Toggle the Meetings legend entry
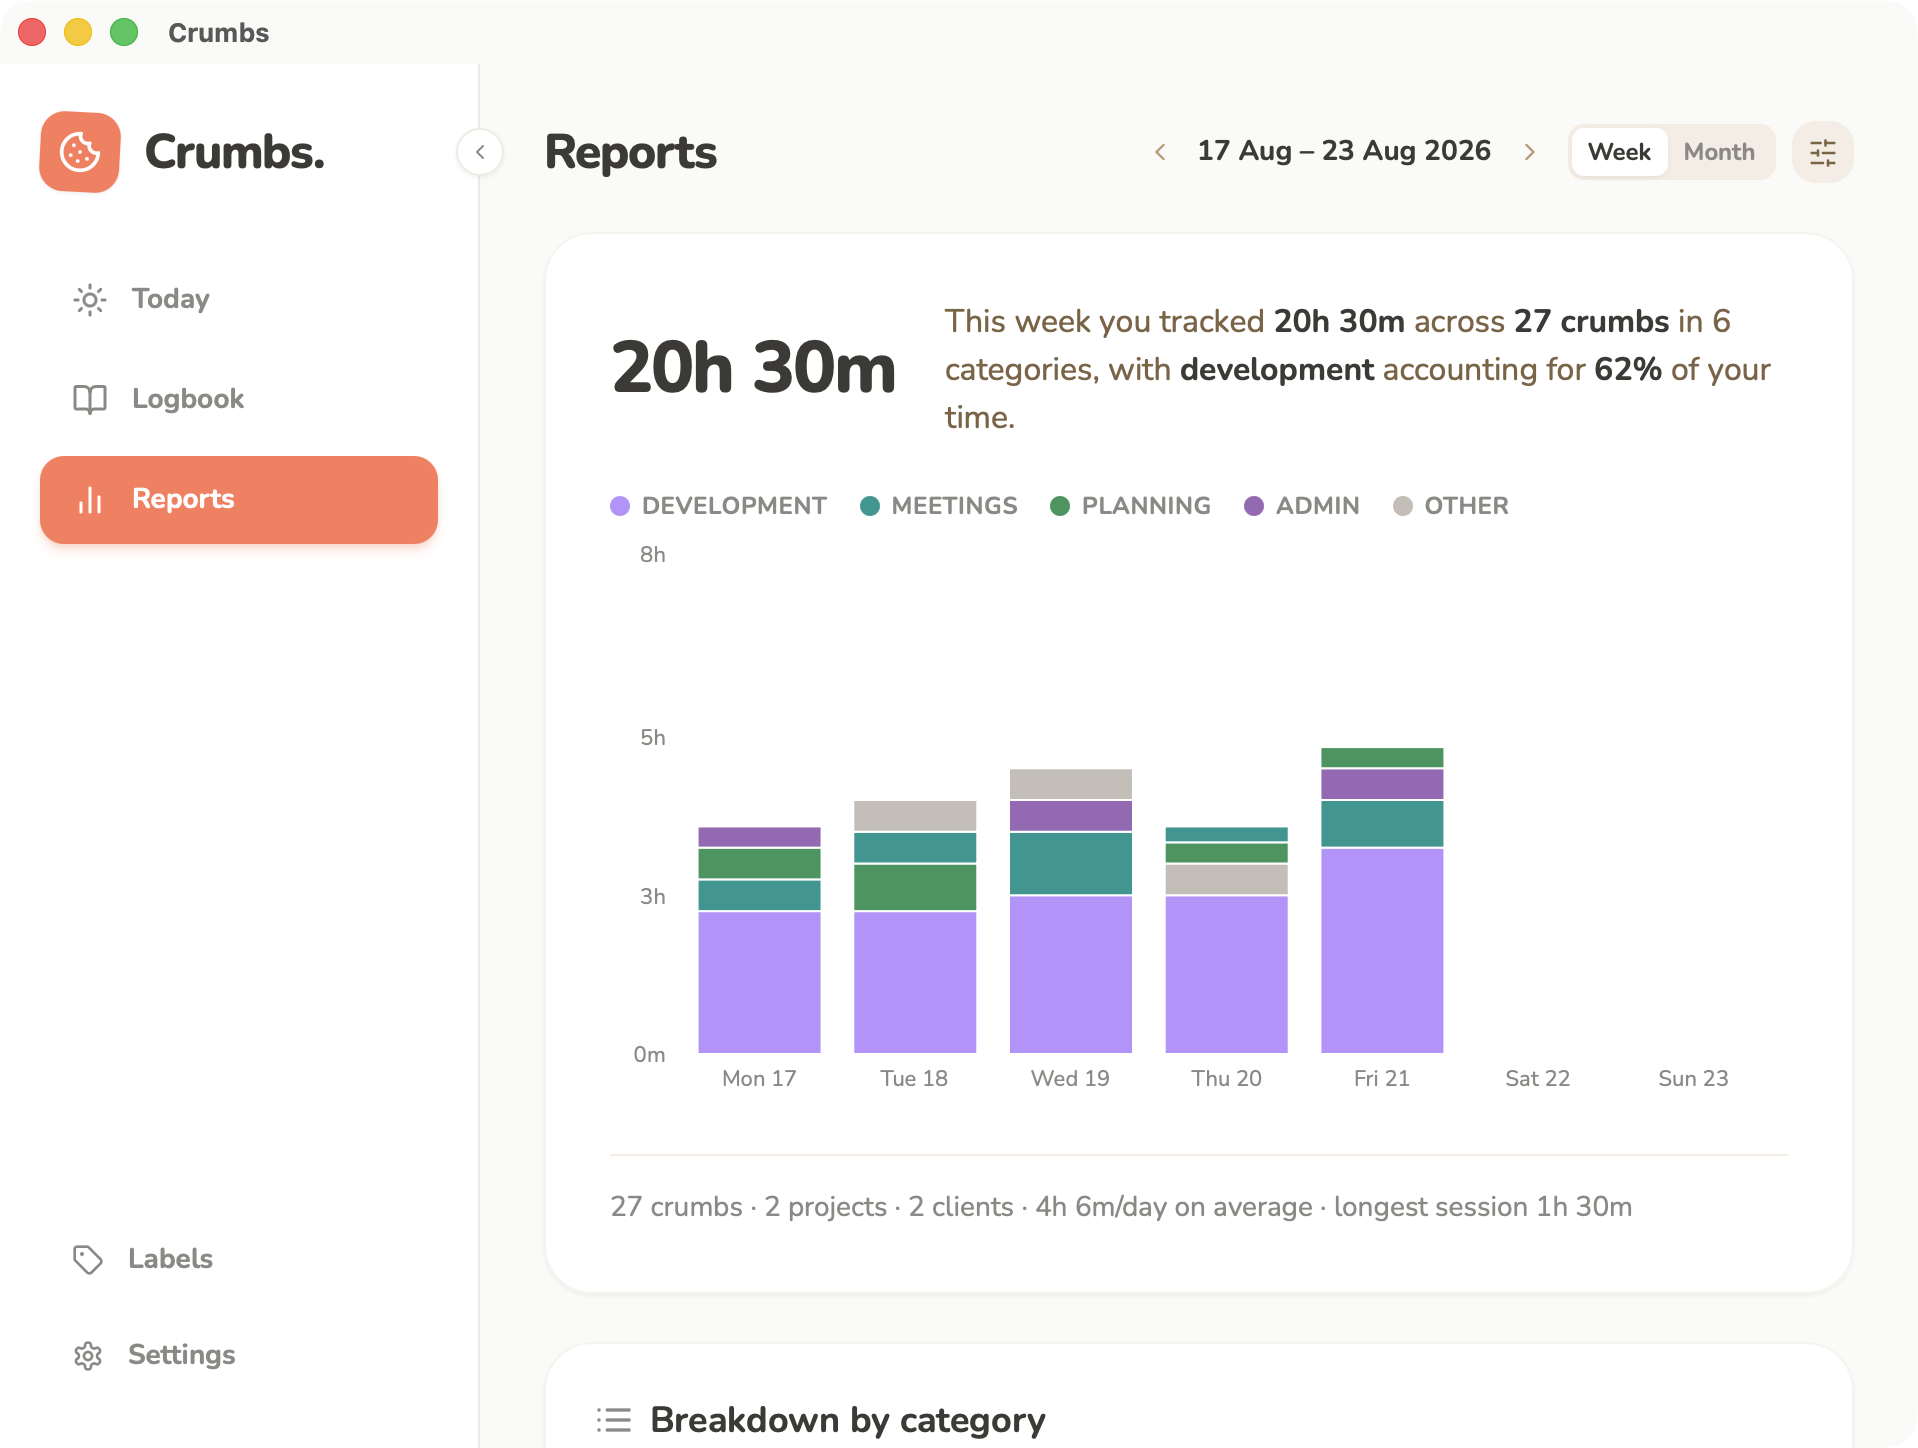Screen dimensions: 1918x1448 click(938, 506)
